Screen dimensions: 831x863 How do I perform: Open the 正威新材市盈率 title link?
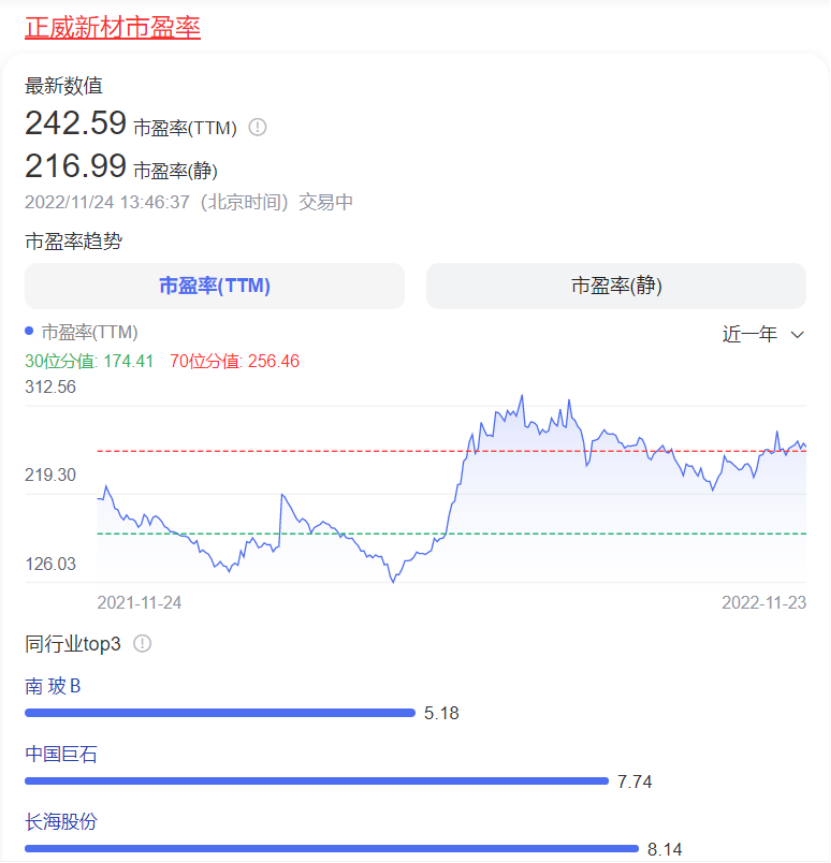tap(112, 28)
